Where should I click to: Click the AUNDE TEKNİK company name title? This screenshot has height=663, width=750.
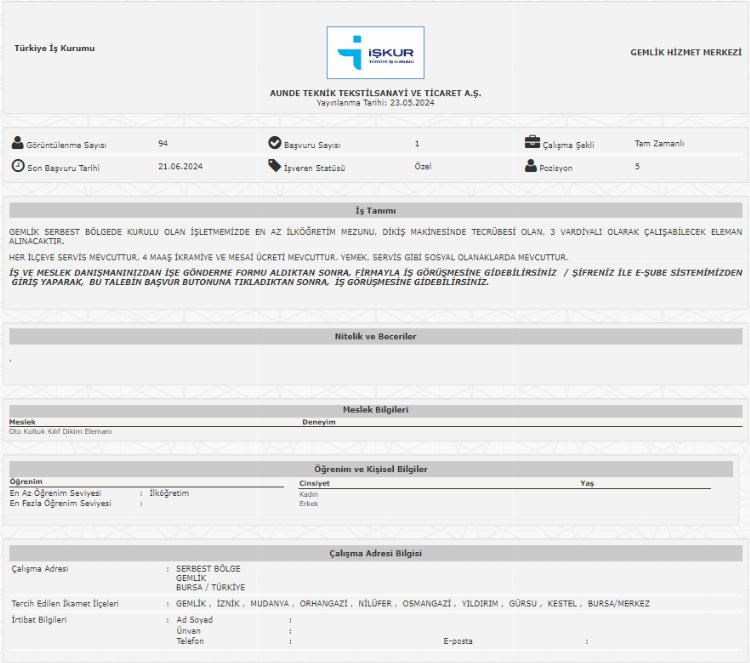point(375,93)
